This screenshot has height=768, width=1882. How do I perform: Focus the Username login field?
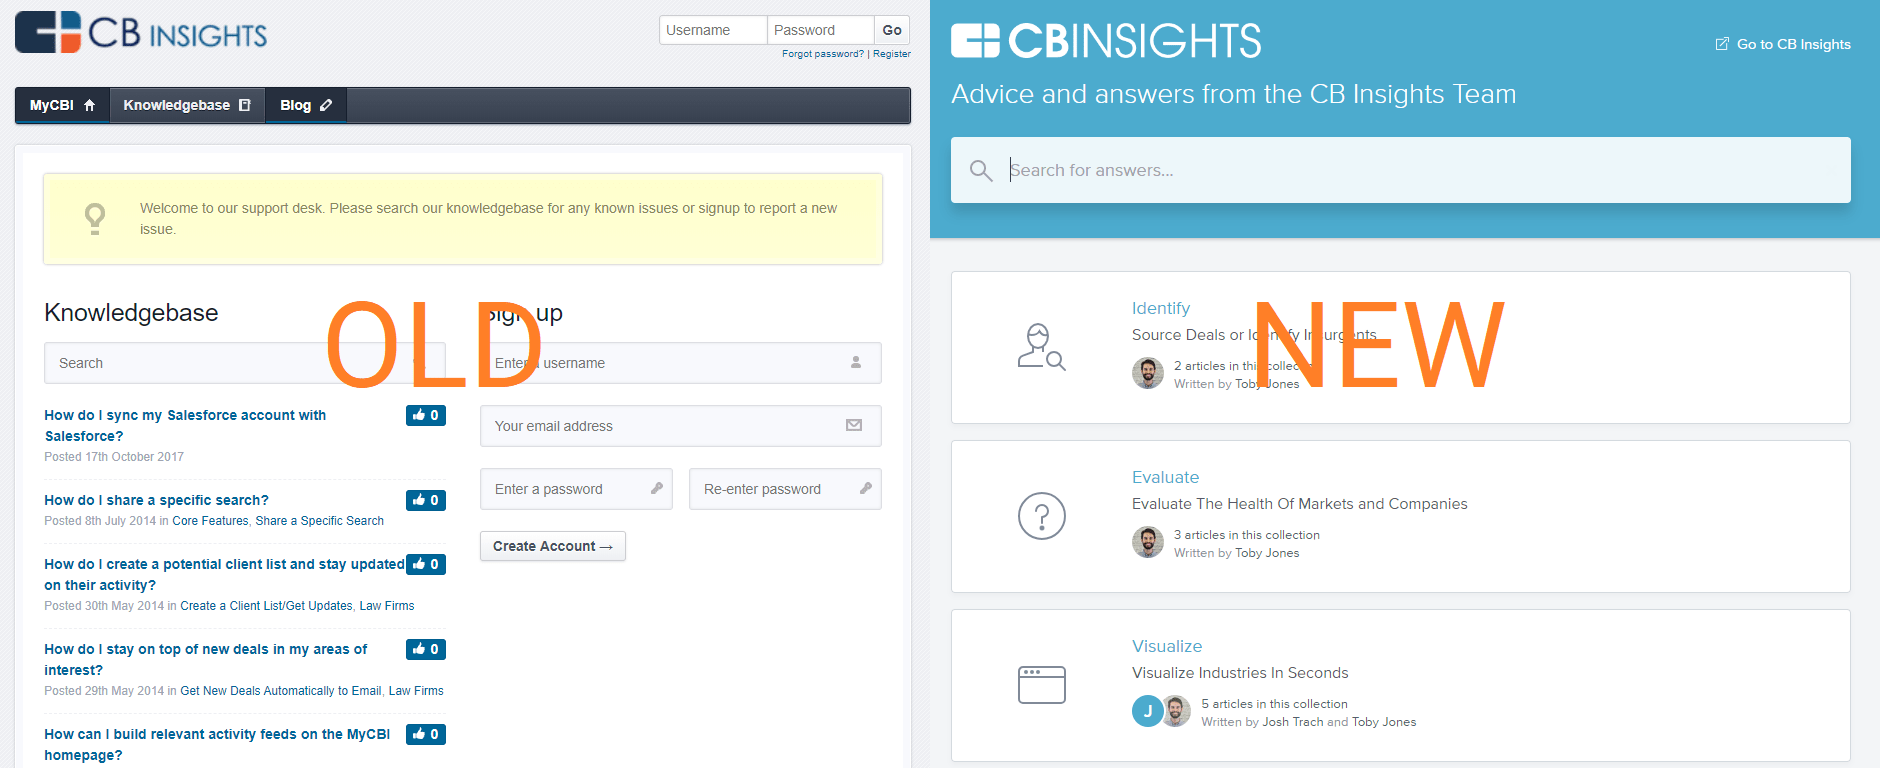click(x=713, y=30)
